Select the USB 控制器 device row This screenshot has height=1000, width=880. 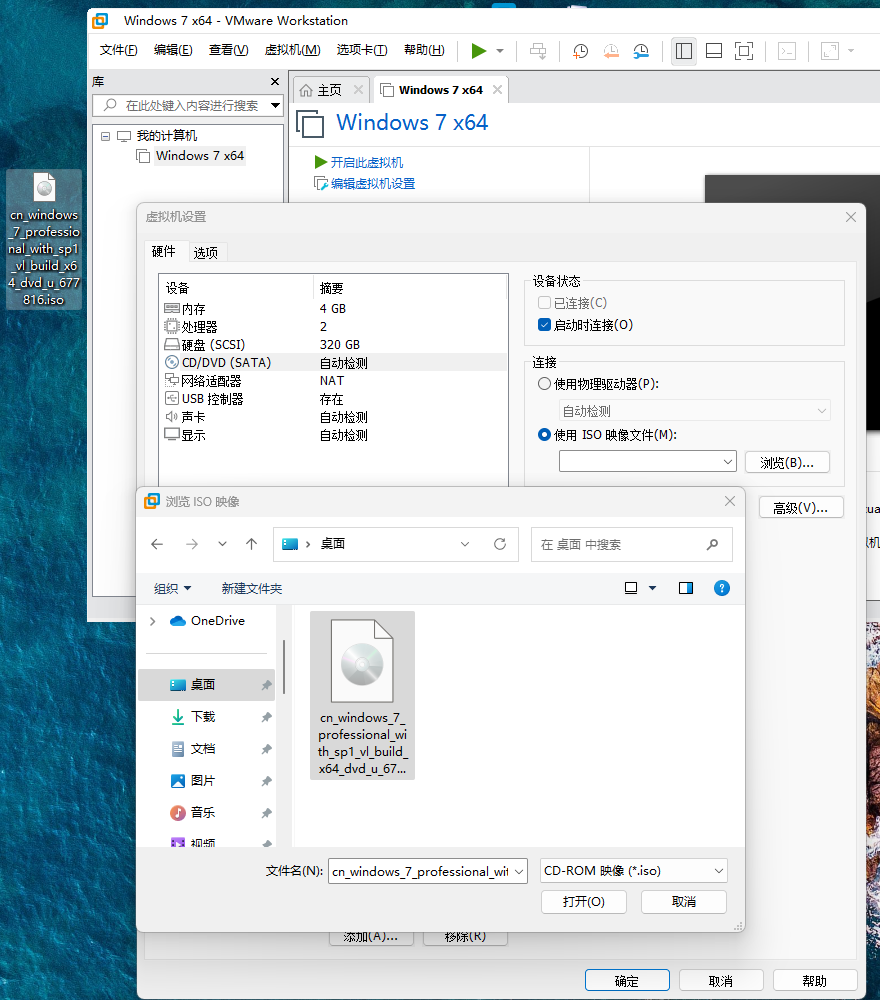[x=334, y=399]
